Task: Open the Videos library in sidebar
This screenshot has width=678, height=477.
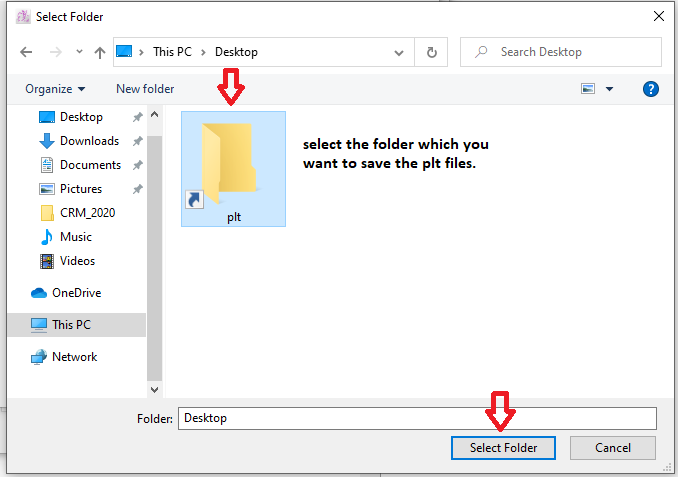Action: (77, 261)
